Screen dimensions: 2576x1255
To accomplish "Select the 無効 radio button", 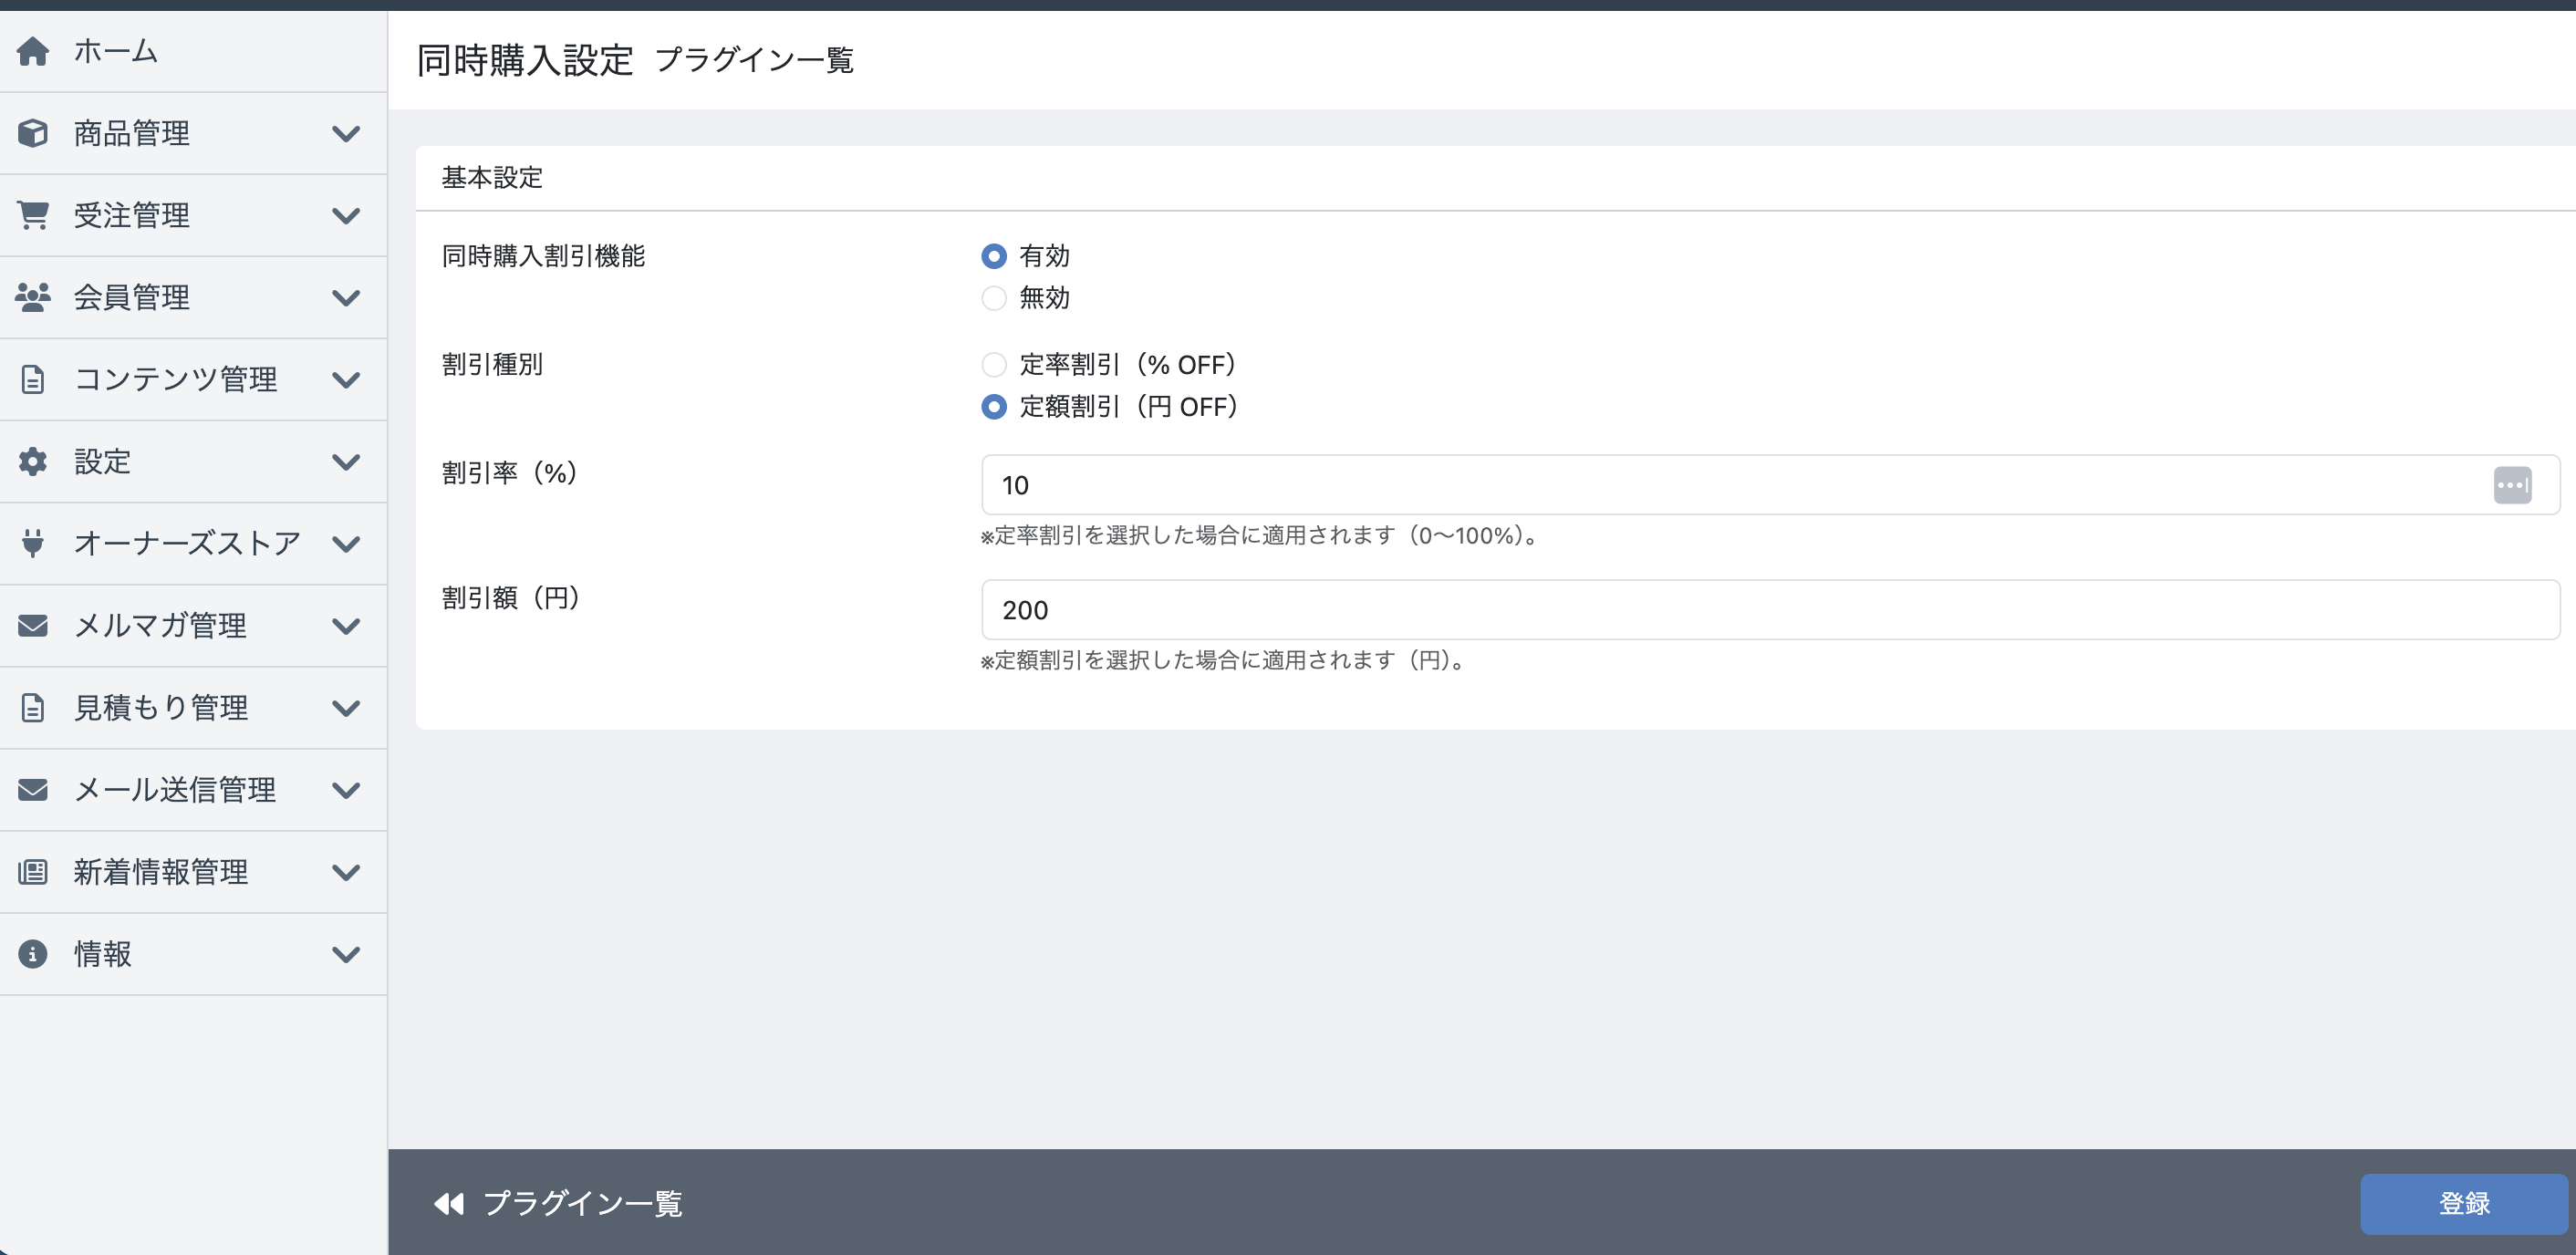I will (994, 298).
